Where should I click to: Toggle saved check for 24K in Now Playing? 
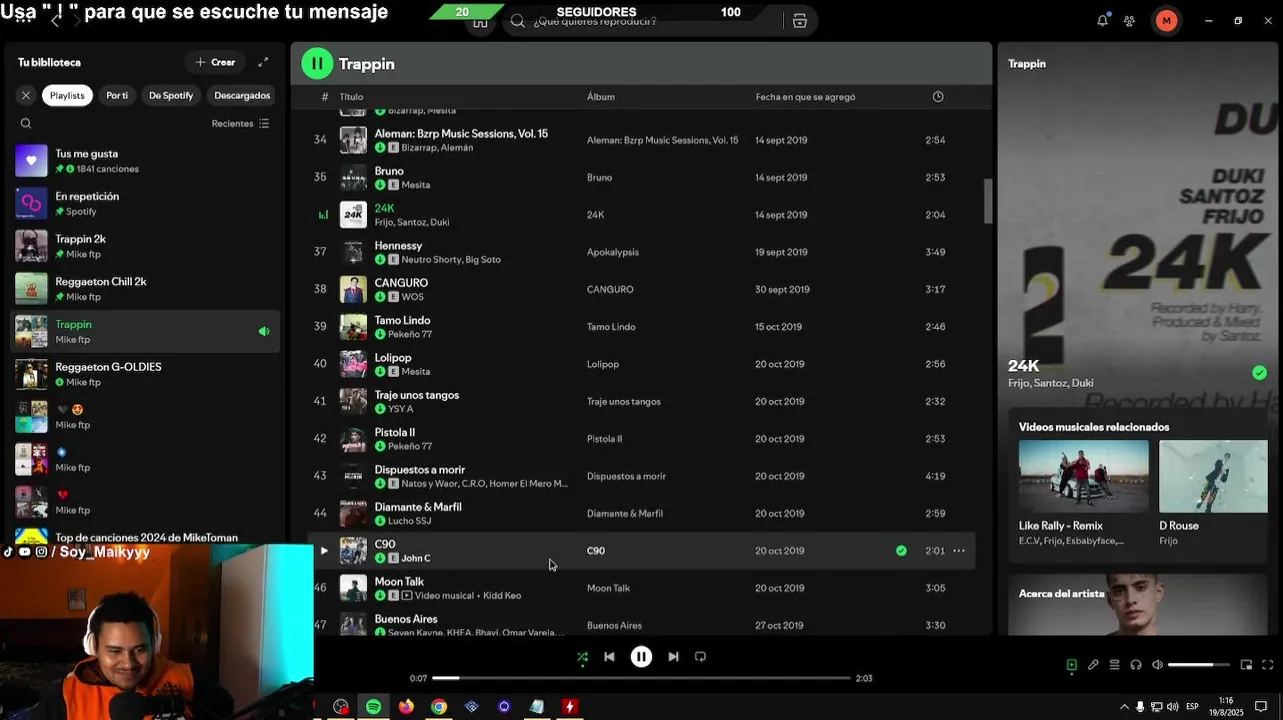click(1259, 373)
